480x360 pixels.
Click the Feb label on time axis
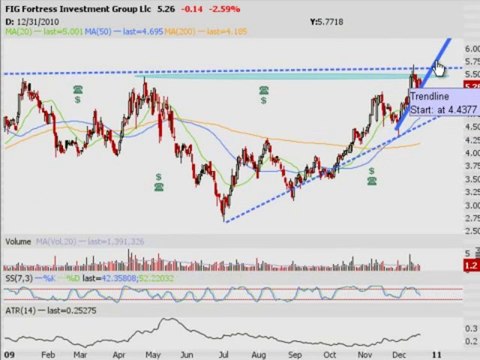click(x=48, y=355)
